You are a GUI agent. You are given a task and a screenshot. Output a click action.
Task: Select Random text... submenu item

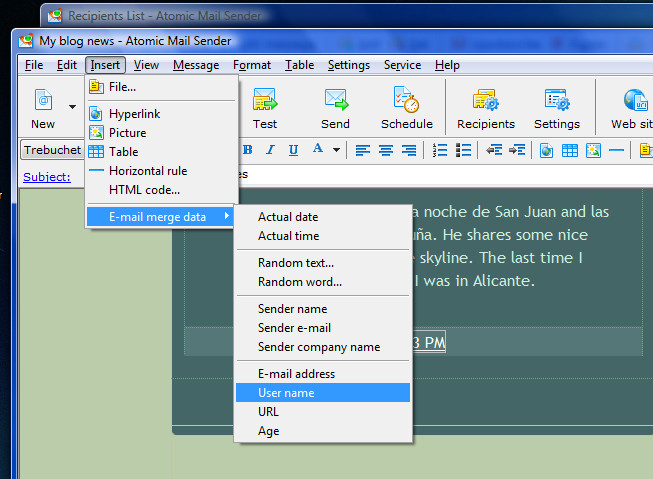(323, 263)
